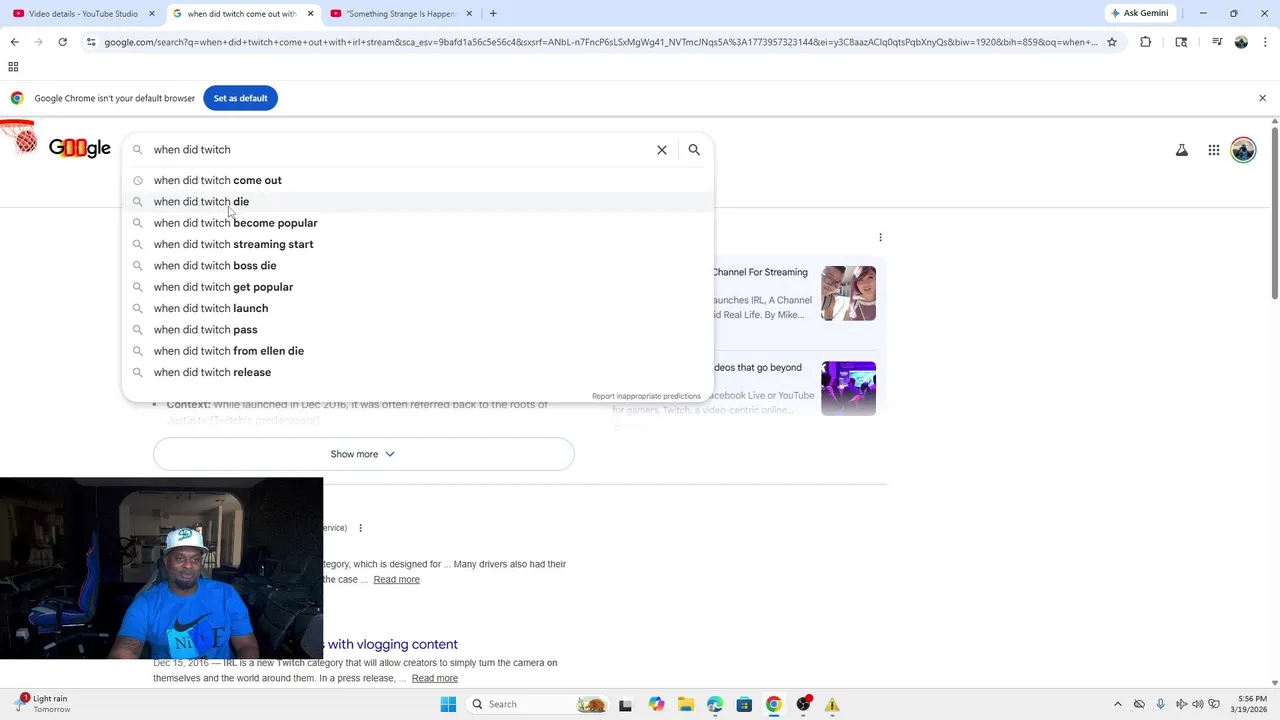Choose suggestion when did twitch streaming start
This screenshot has height=720, width=1280.
[418, 244]
